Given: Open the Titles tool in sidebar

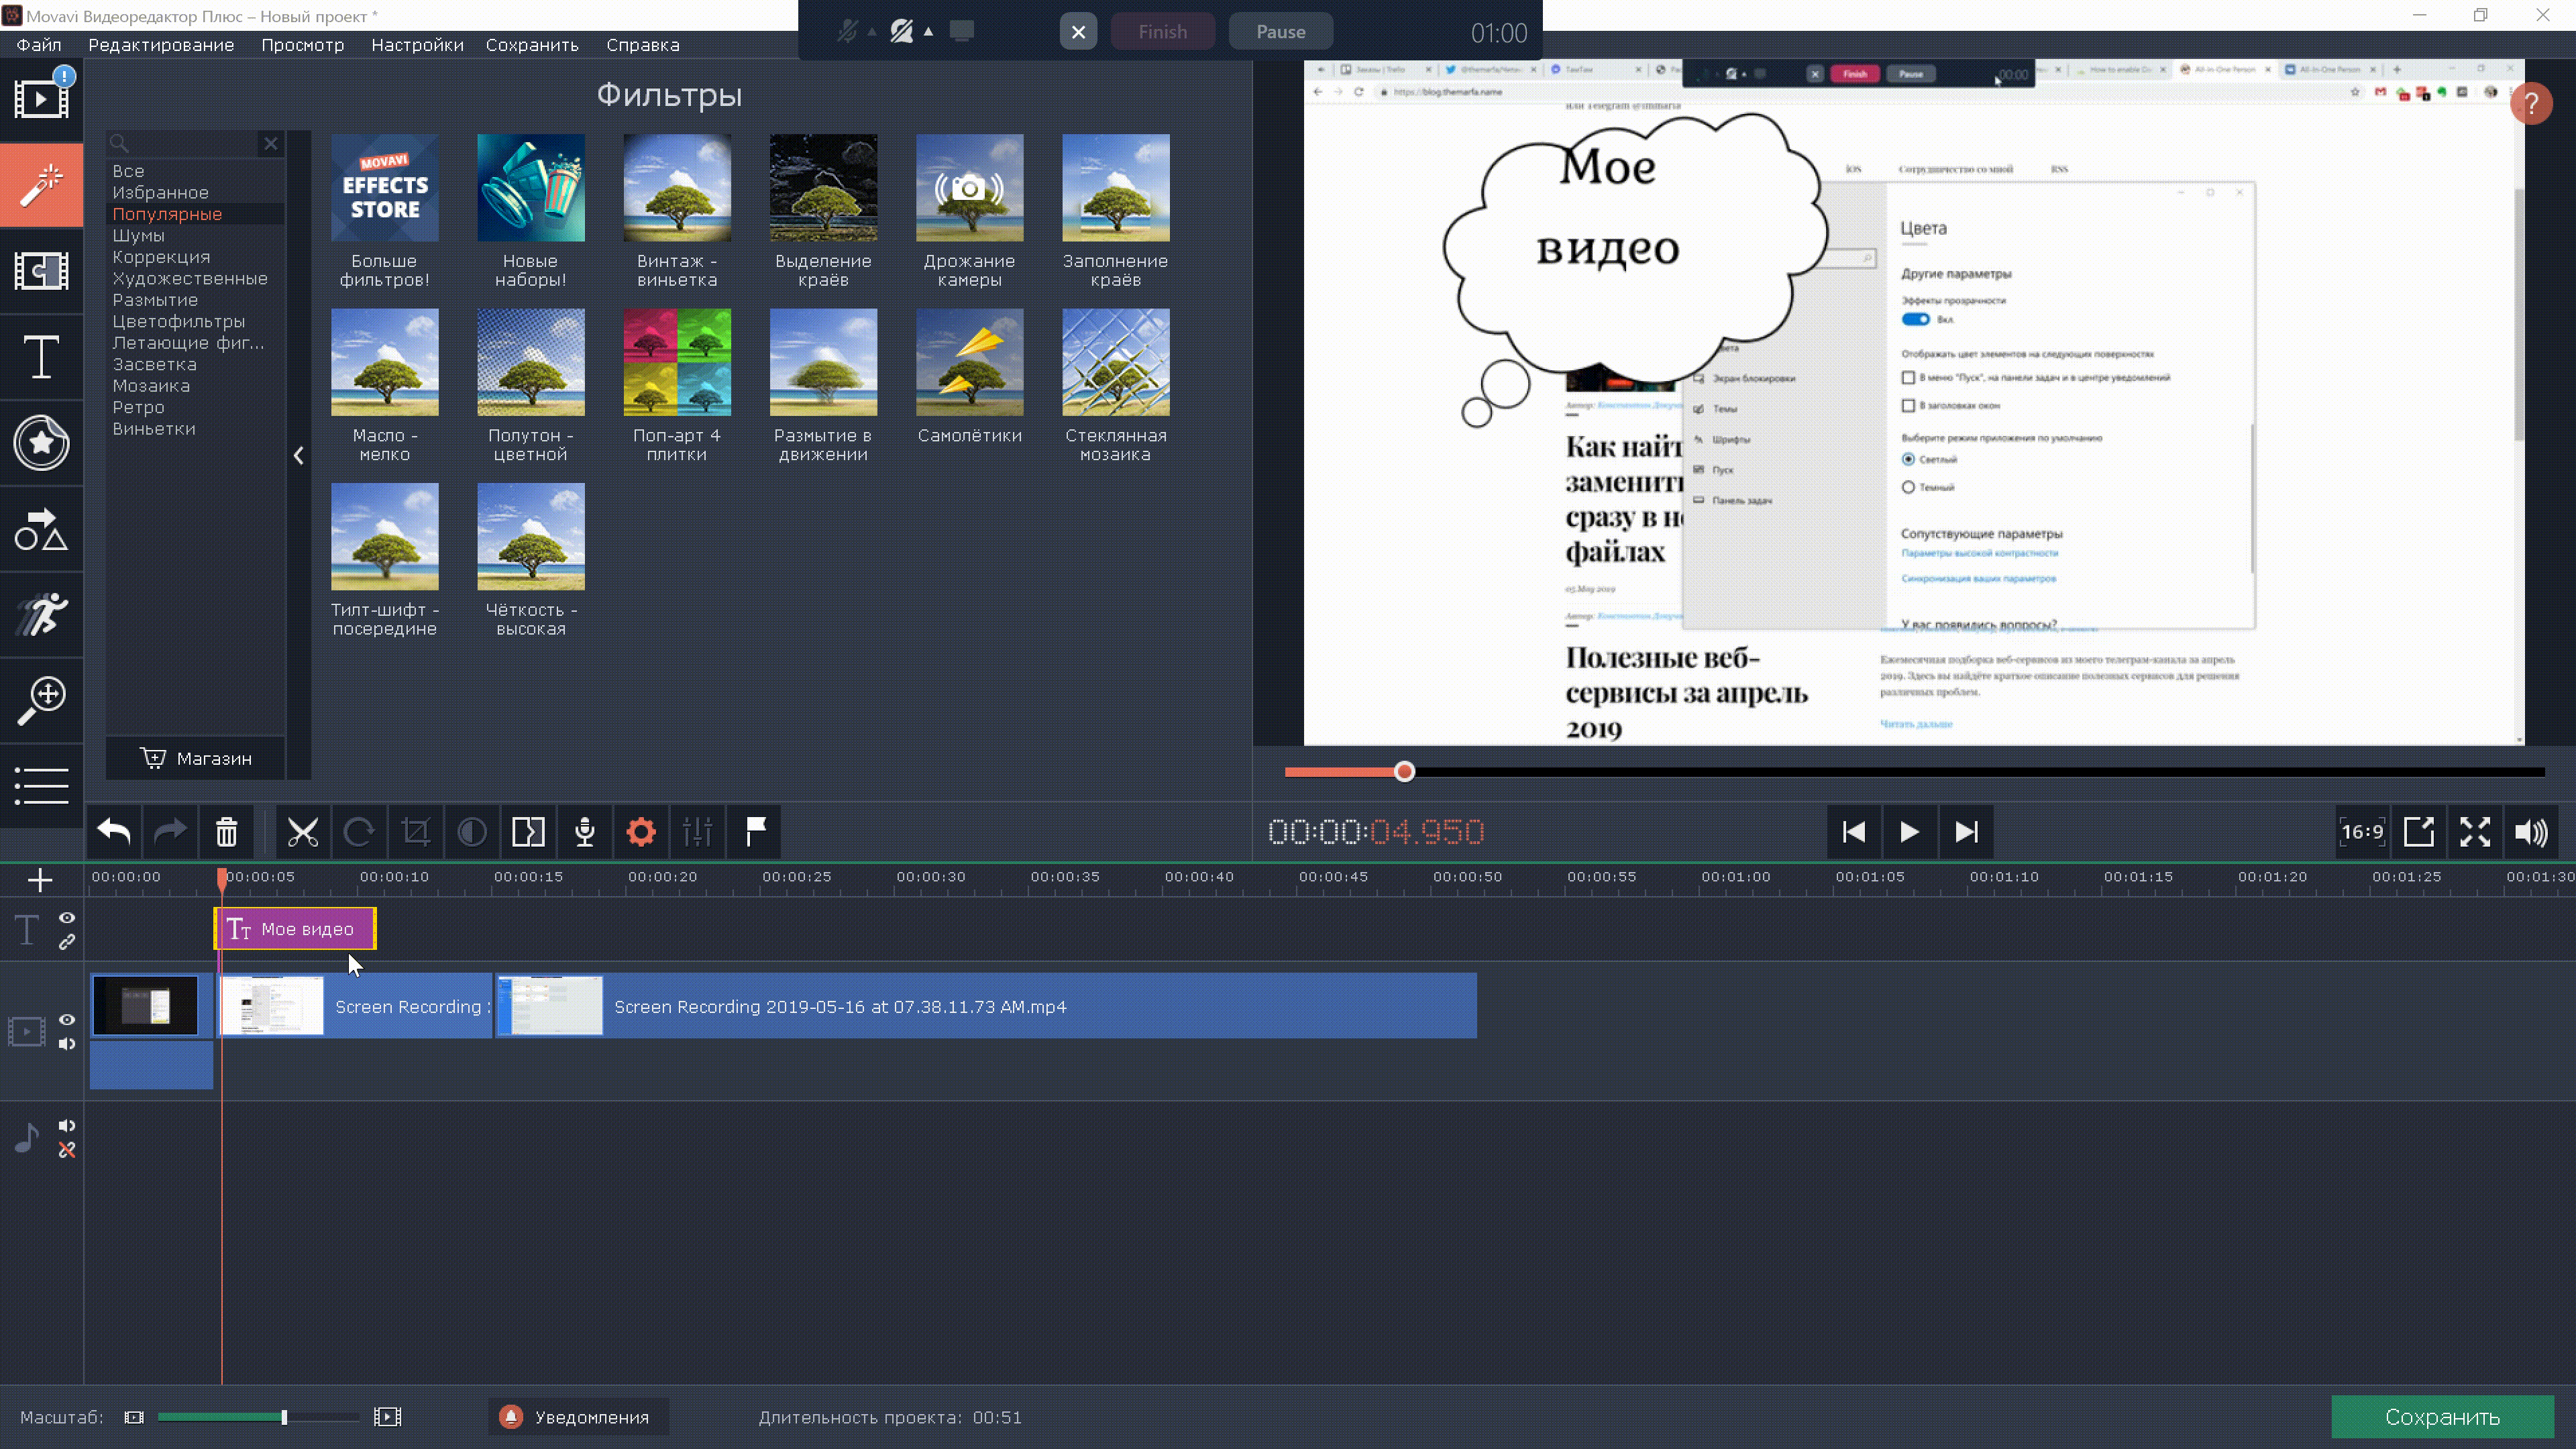Looking at the screenshot, I should [41, 357].
